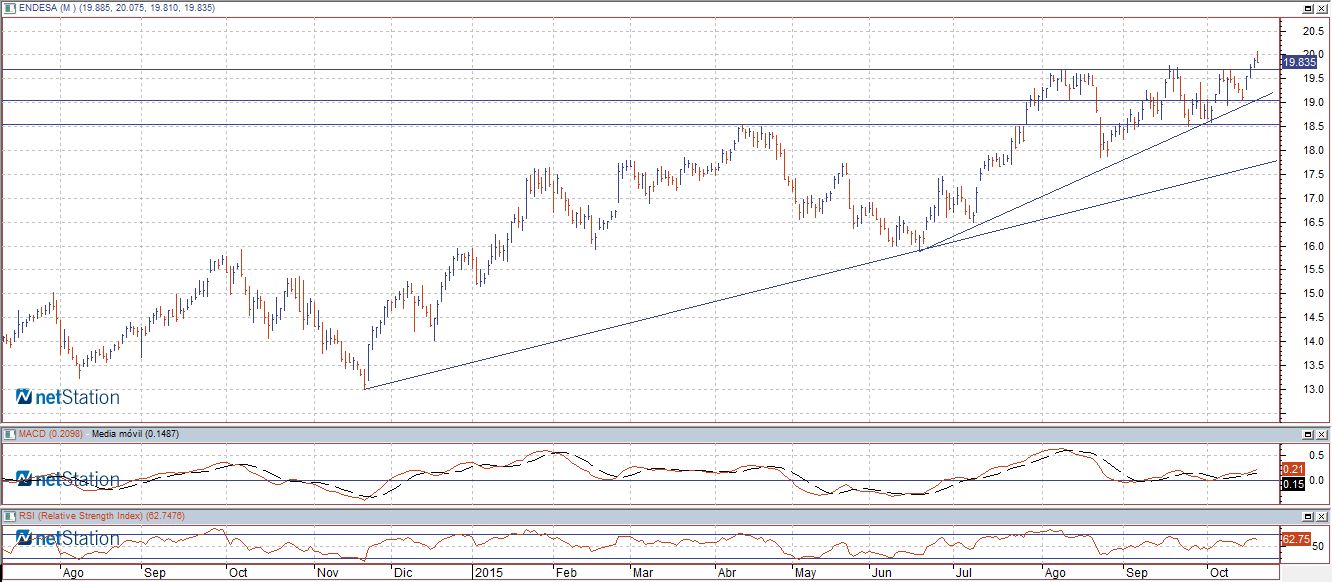Click the 2015 date axis label
This screenshot has height=582, width=1332.
click(x=488, y=574)
